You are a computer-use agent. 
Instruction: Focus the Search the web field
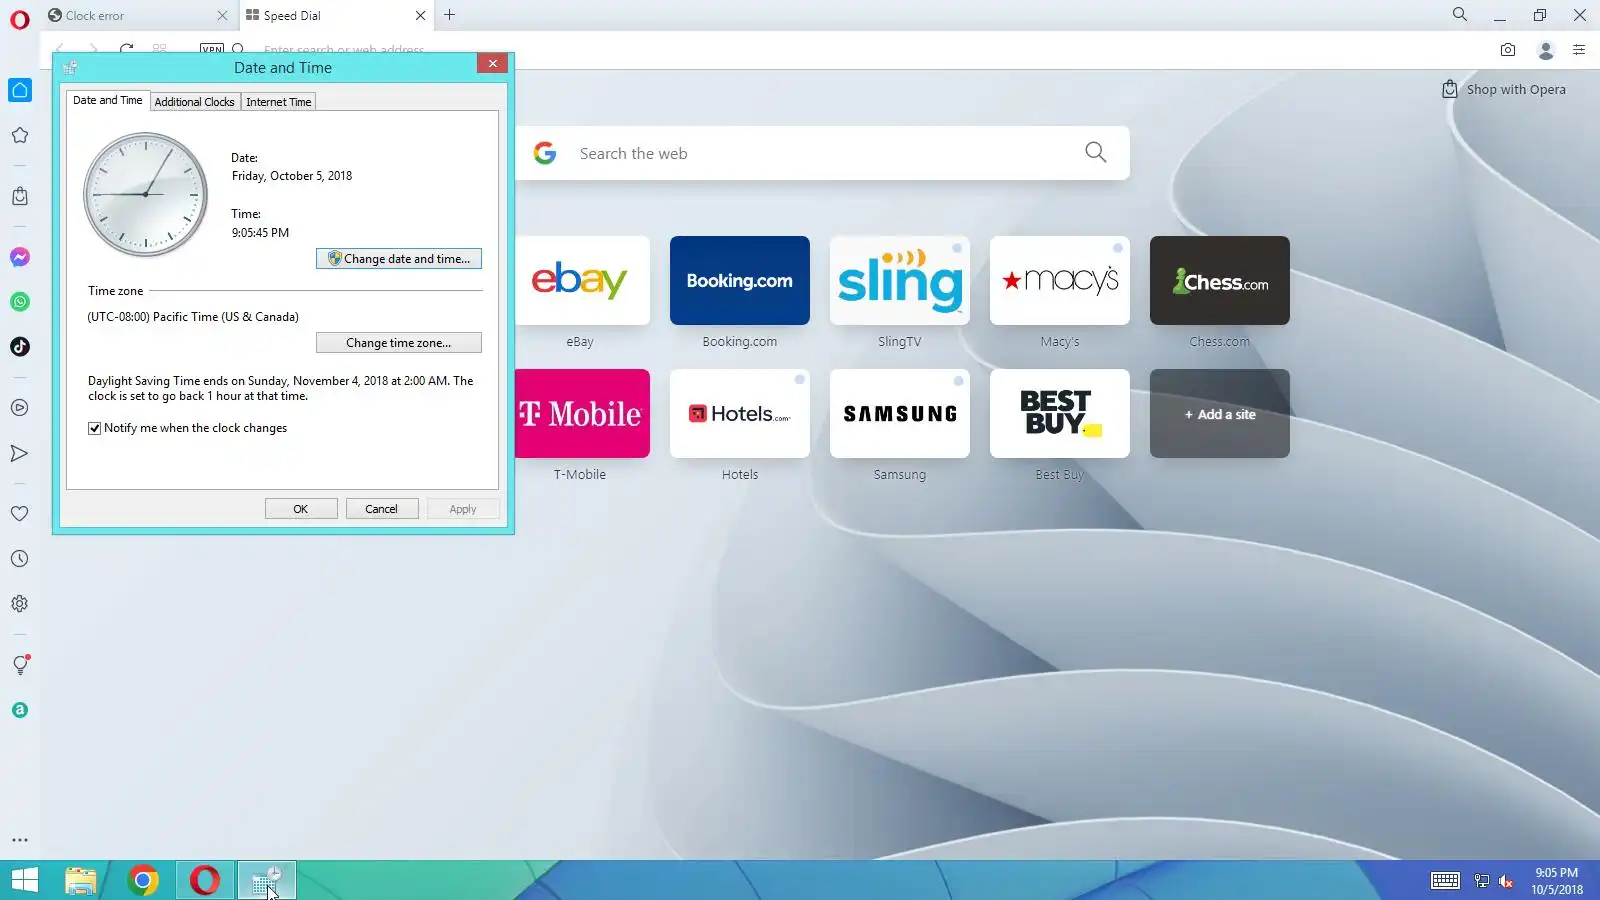[822, 153]
